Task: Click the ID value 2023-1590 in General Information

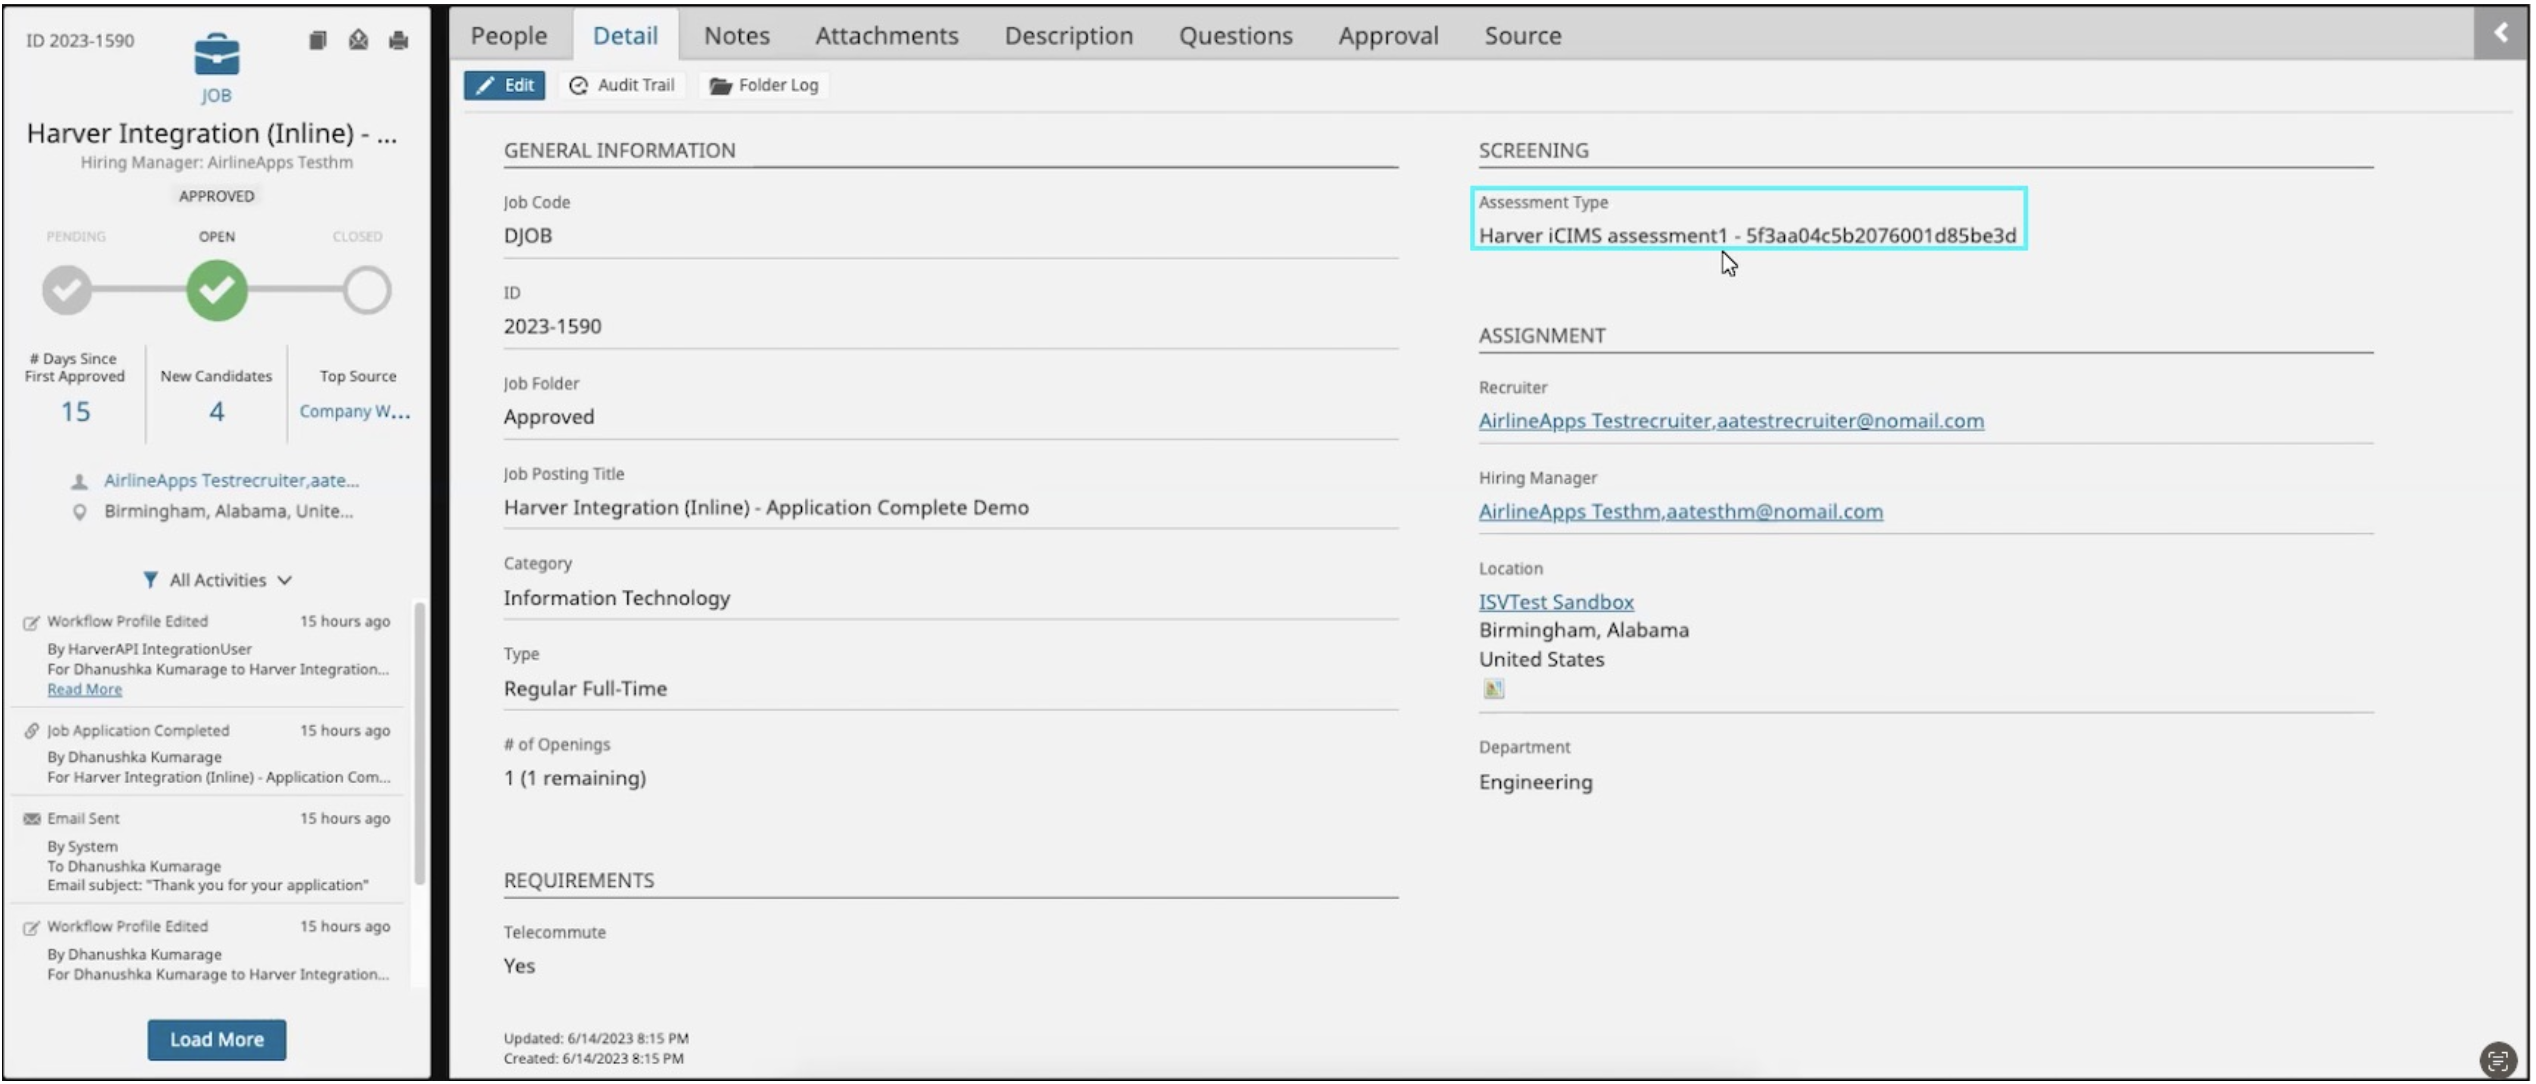Action: point(552,327)
